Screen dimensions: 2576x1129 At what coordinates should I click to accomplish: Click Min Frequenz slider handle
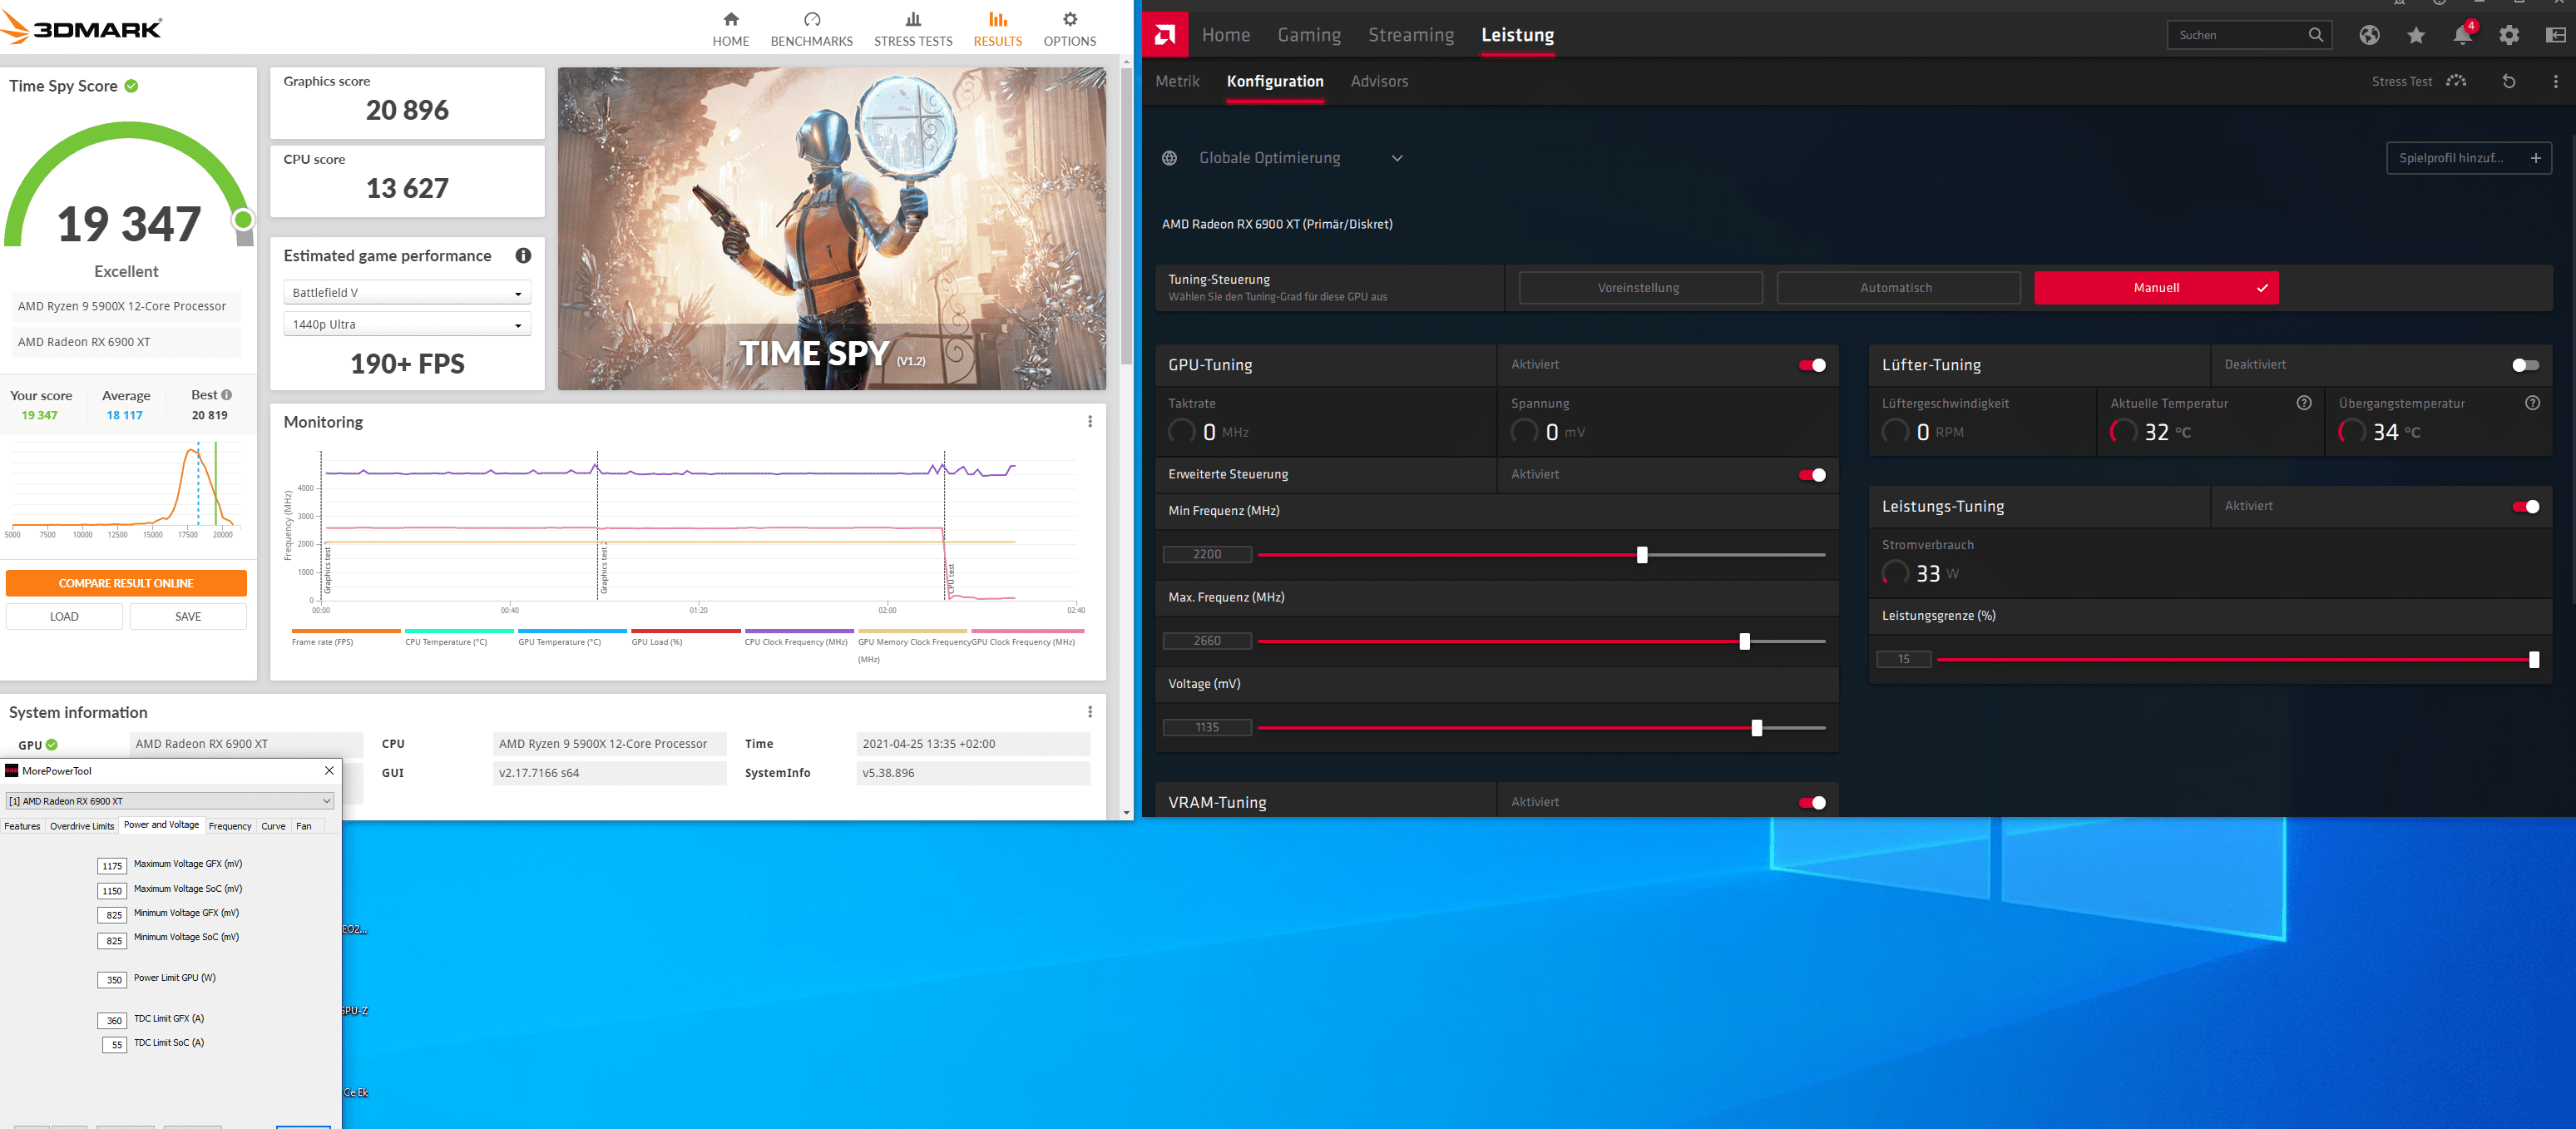tap(1642, 555)
